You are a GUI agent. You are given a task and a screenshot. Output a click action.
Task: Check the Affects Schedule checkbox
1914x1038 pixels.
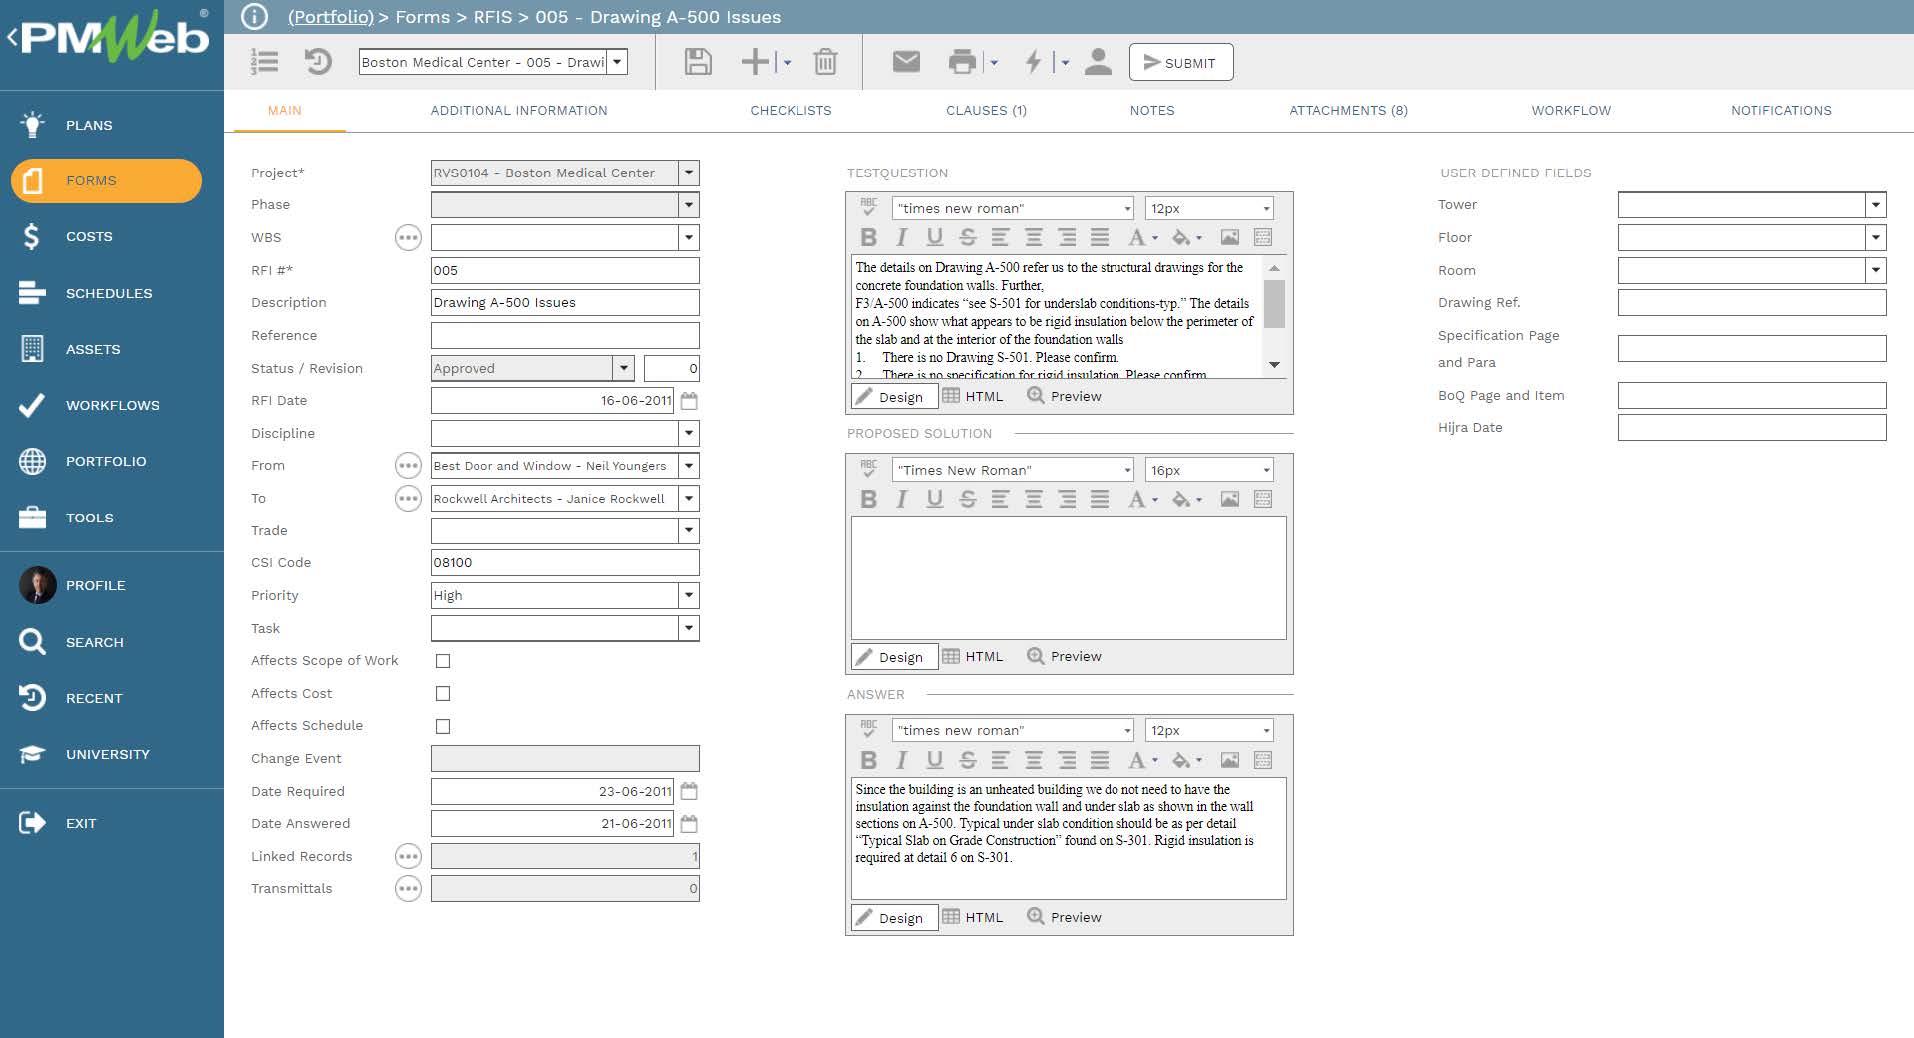pos(443,726)
